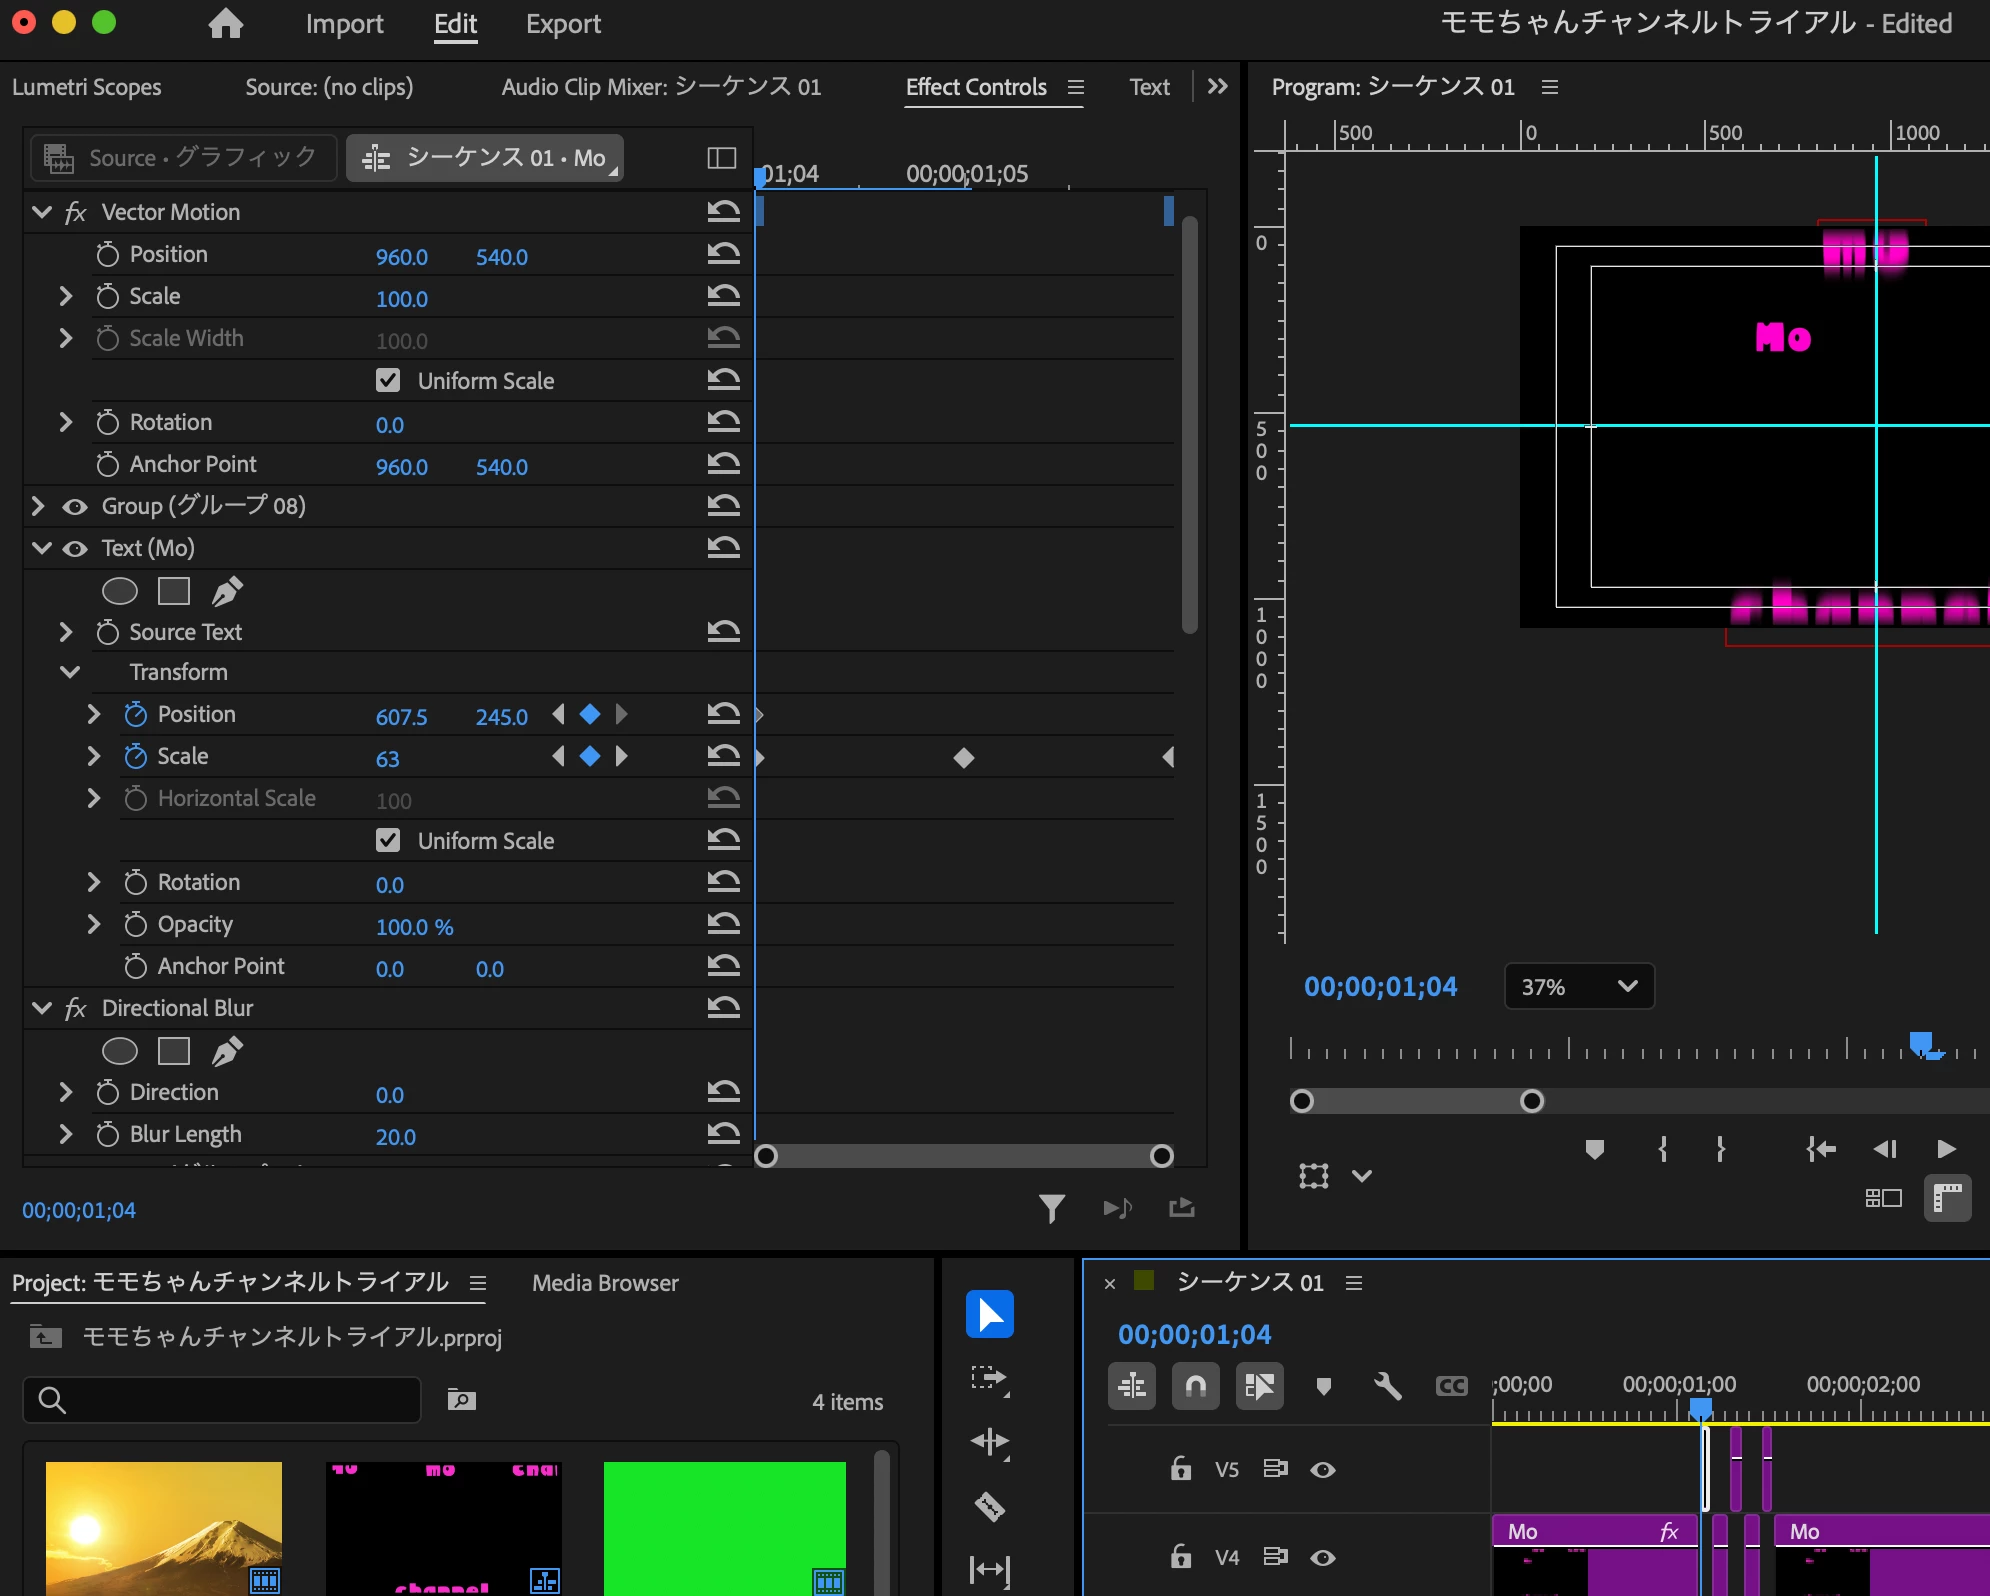Click the Blur Length value 20.0

pyautogui.click(x=395, y=1137)
